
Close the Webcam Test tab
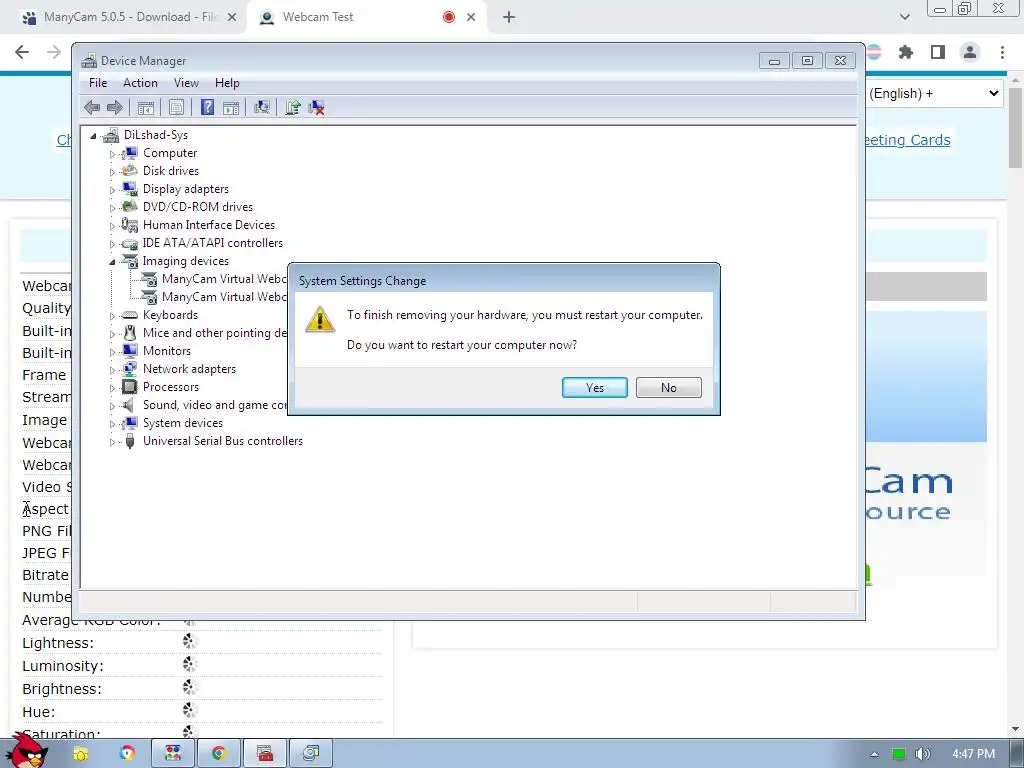(471, 17)
